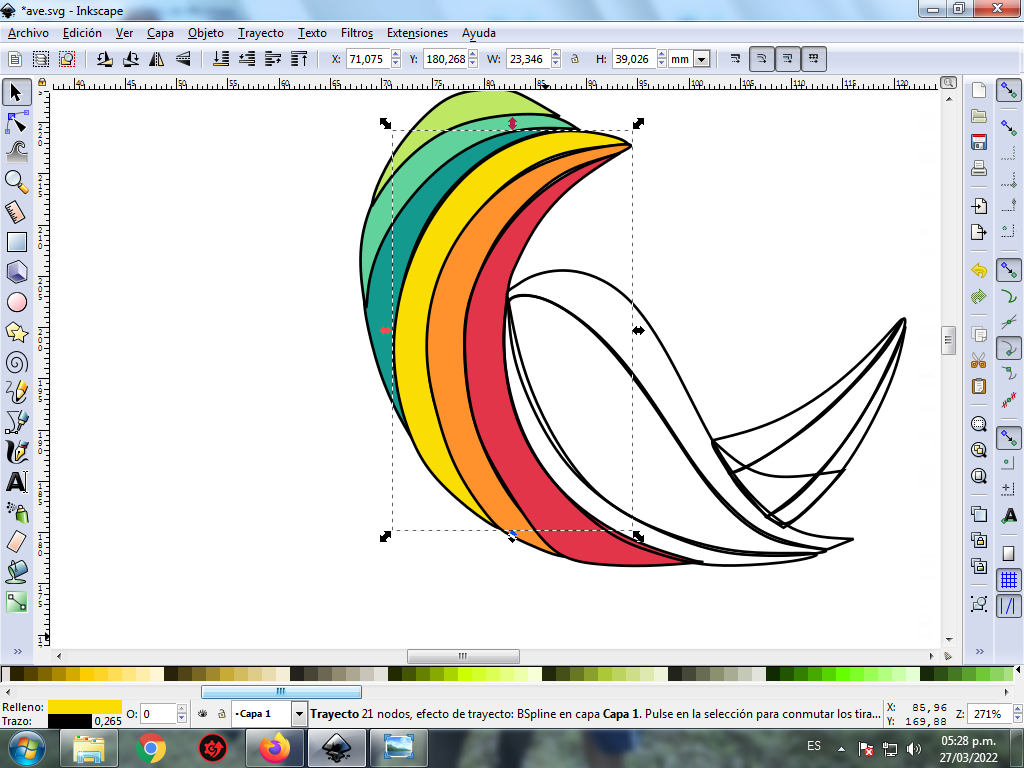This screenshot has height=768, width=1024.
Task: Select the Zoom tool in toolbox
Action: click(x=16, y=181)
